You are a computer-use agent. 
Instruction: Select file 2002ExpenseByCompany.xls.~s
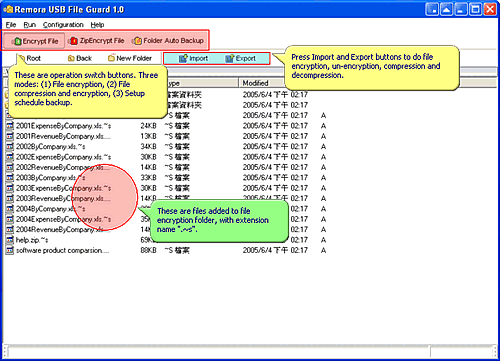pyautogui.click(x=63, y=157)
